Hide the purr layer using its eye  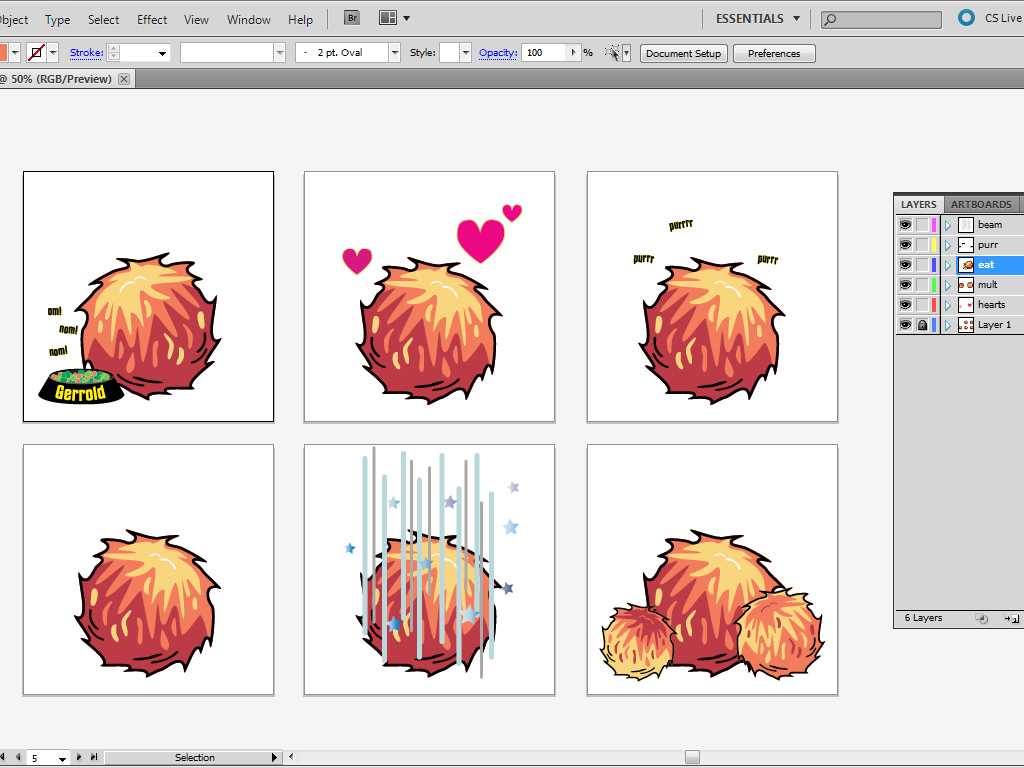pyautogui.click(x=905, y=245)
